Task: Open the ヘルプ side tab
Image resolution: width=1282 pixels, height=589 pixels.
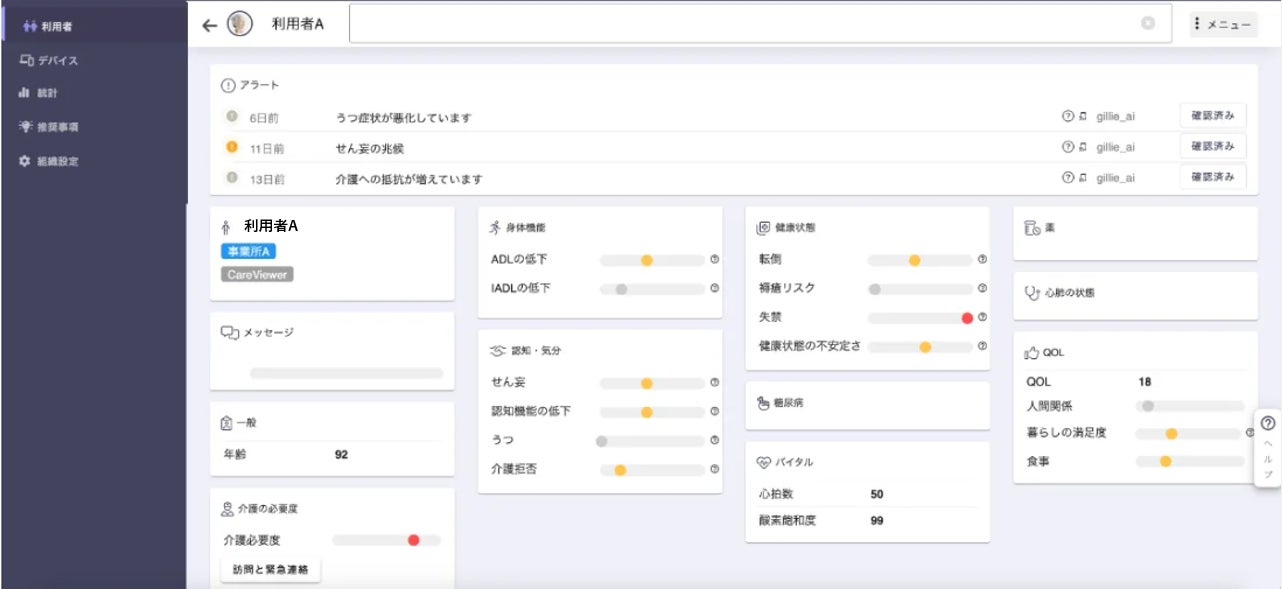Action: click(1267, 448)
